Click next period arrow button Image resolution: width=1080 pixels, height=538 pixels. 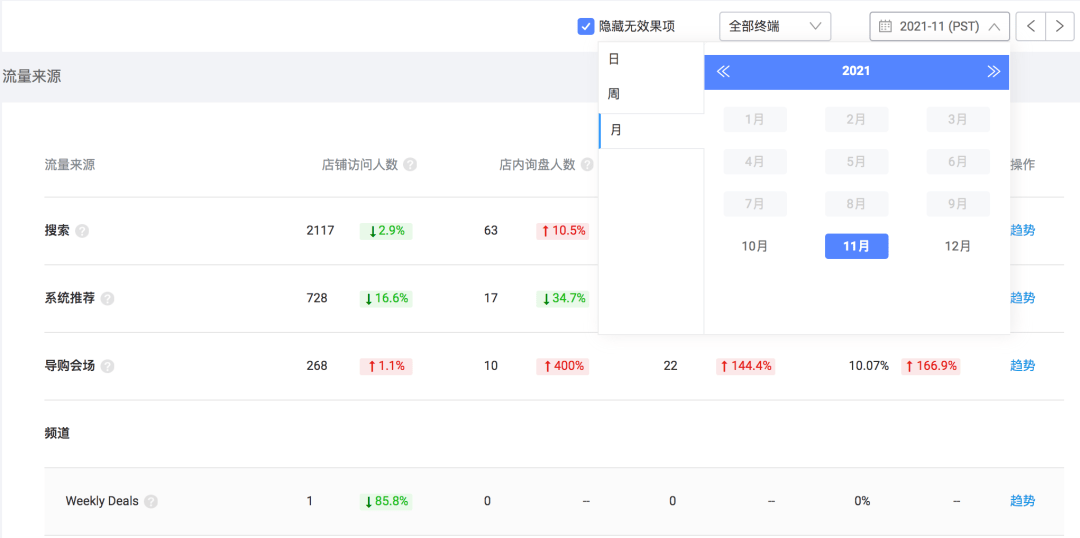pyautogui.click(x=1060, y=27)
